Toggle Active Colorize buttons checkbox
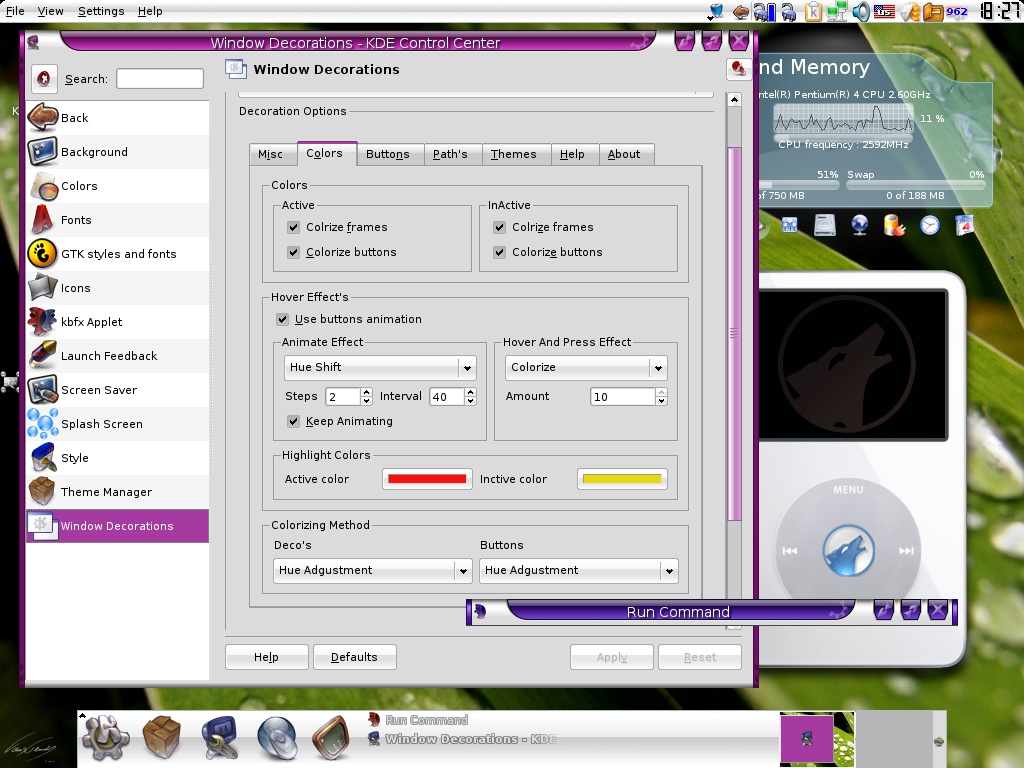This screenshot has width=1024, height=768. point(293,252)
